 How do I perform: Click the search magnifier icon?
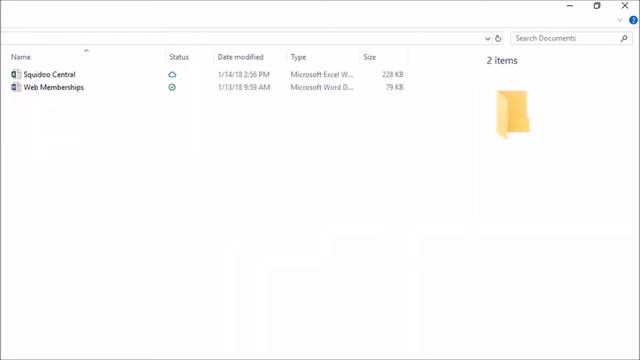pos(624,38)
